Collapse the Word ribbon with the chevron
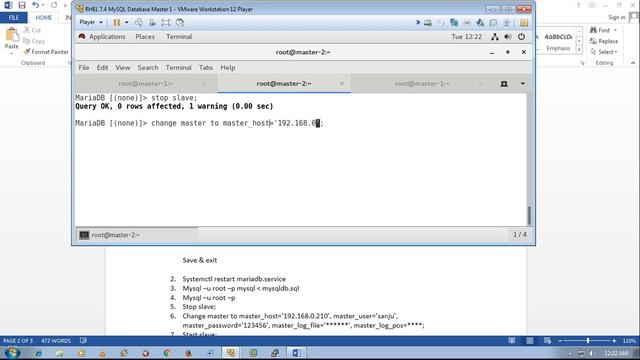 coord(633,63)
